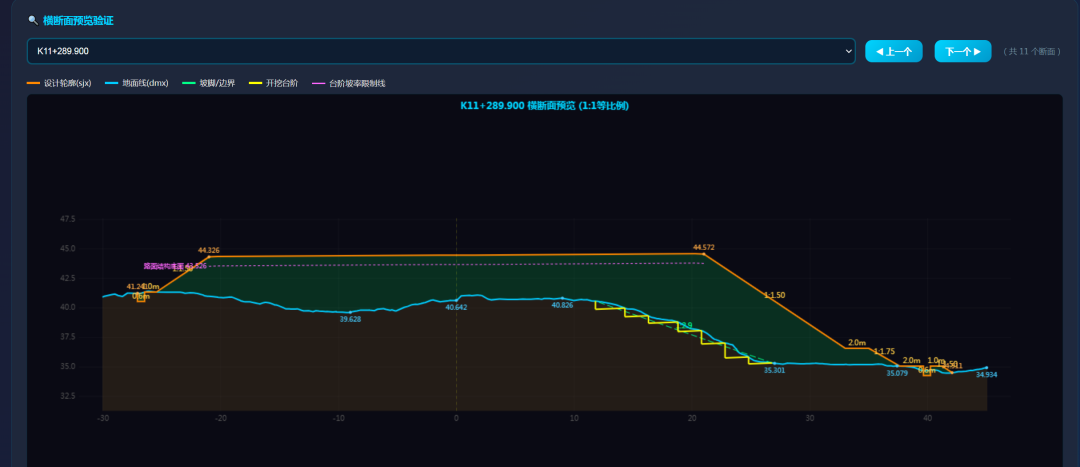Hide the 开挖台阶 legend series
This screenshot has width=1080, height=467.
click(273, 83)
